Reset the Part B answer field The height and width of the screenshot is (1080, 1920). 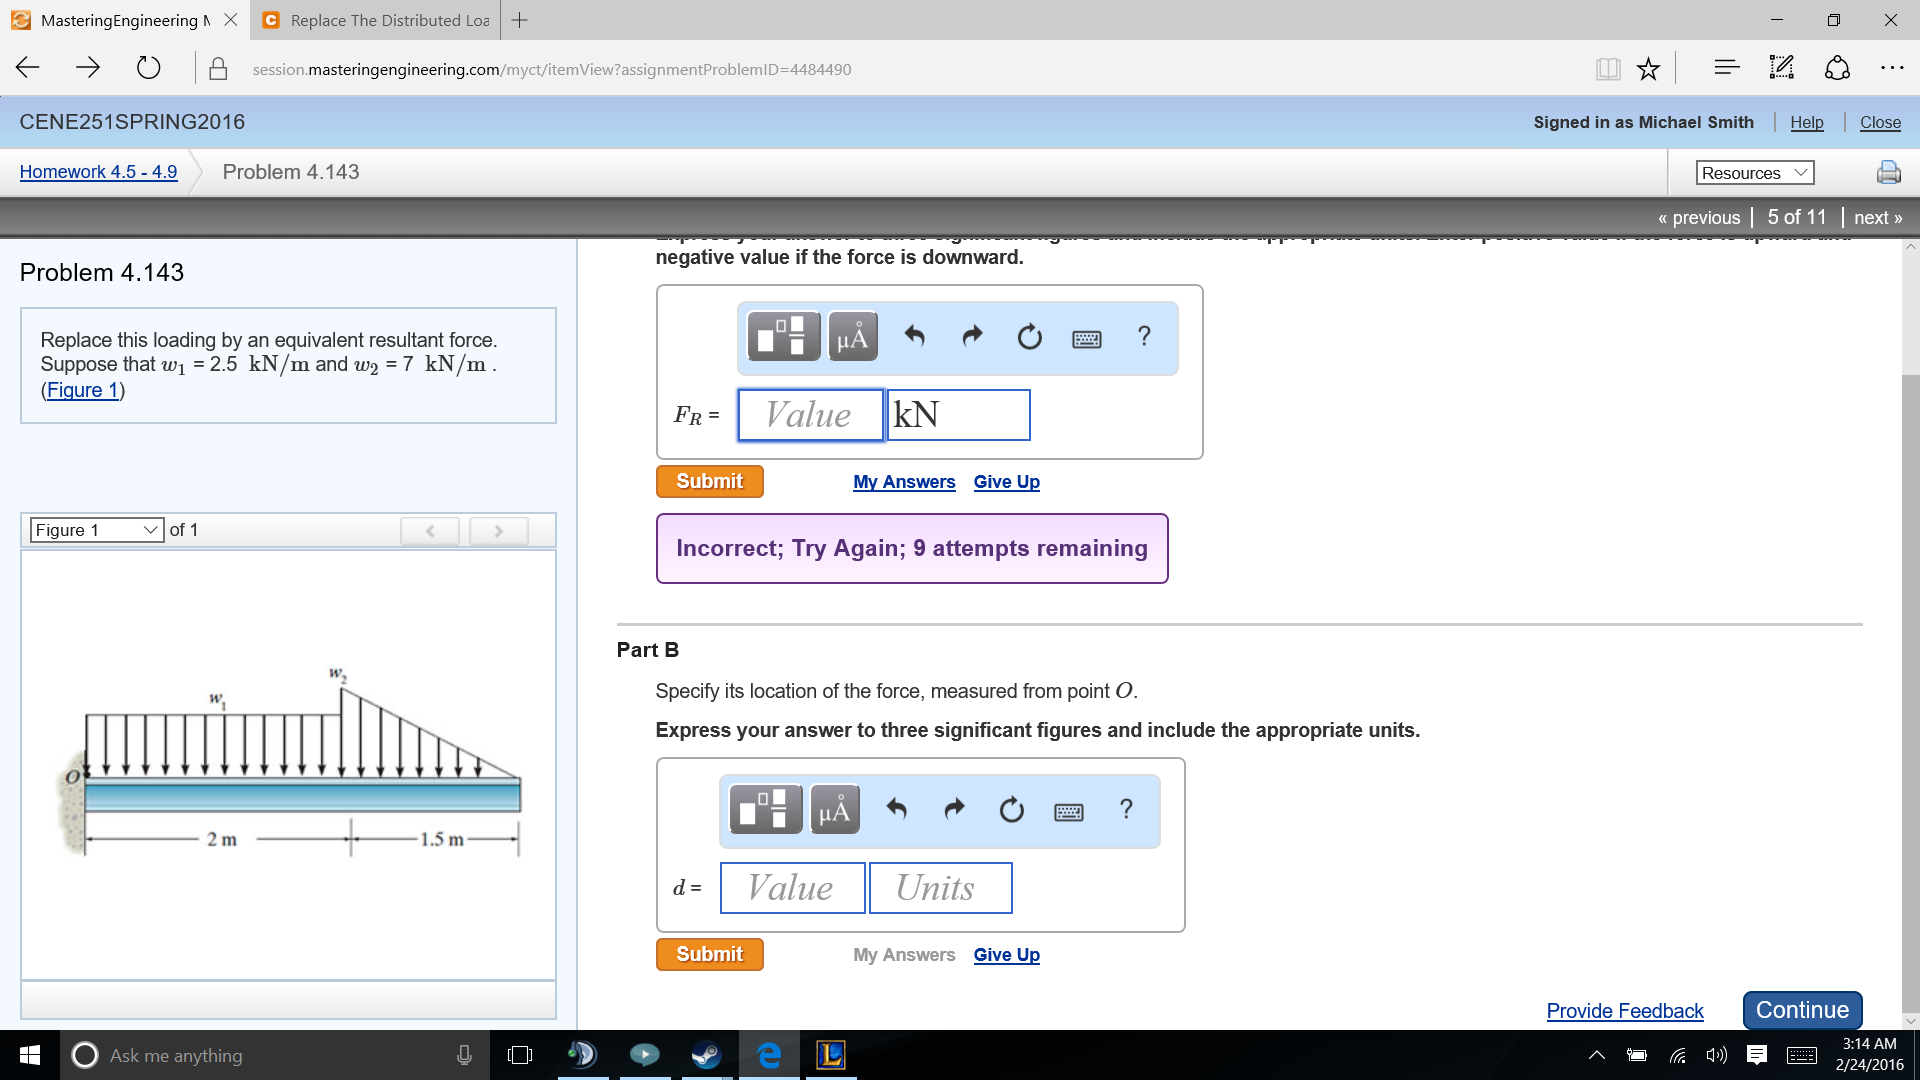click(1011, 809)
